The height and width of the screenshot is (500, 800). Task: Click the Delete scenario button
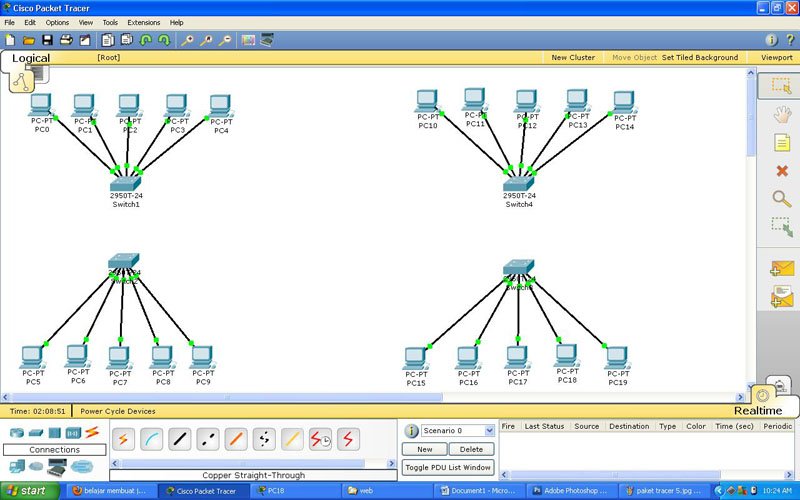click(x=471, y=449)
